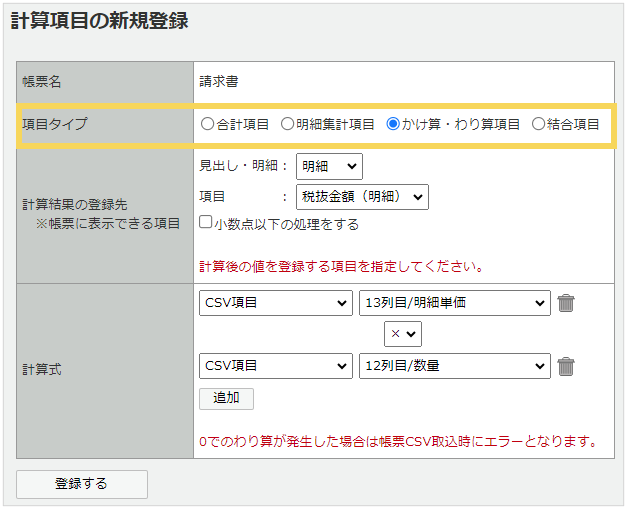Select the 結合項目 radio button
The height and width of the screenshot is (509, 627).
pyautogui.click(x=538, y=124)
